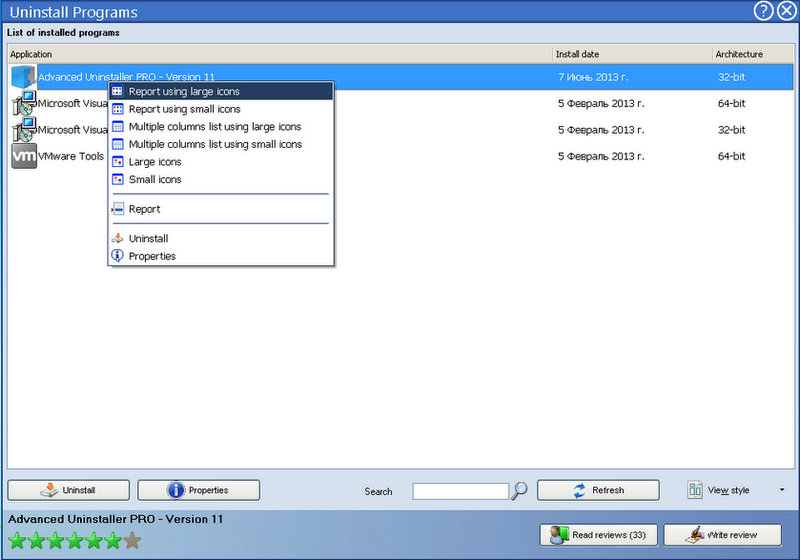Choose 'Report using small icons' option
Screen dimensions: 800x560
coord(221,109)
